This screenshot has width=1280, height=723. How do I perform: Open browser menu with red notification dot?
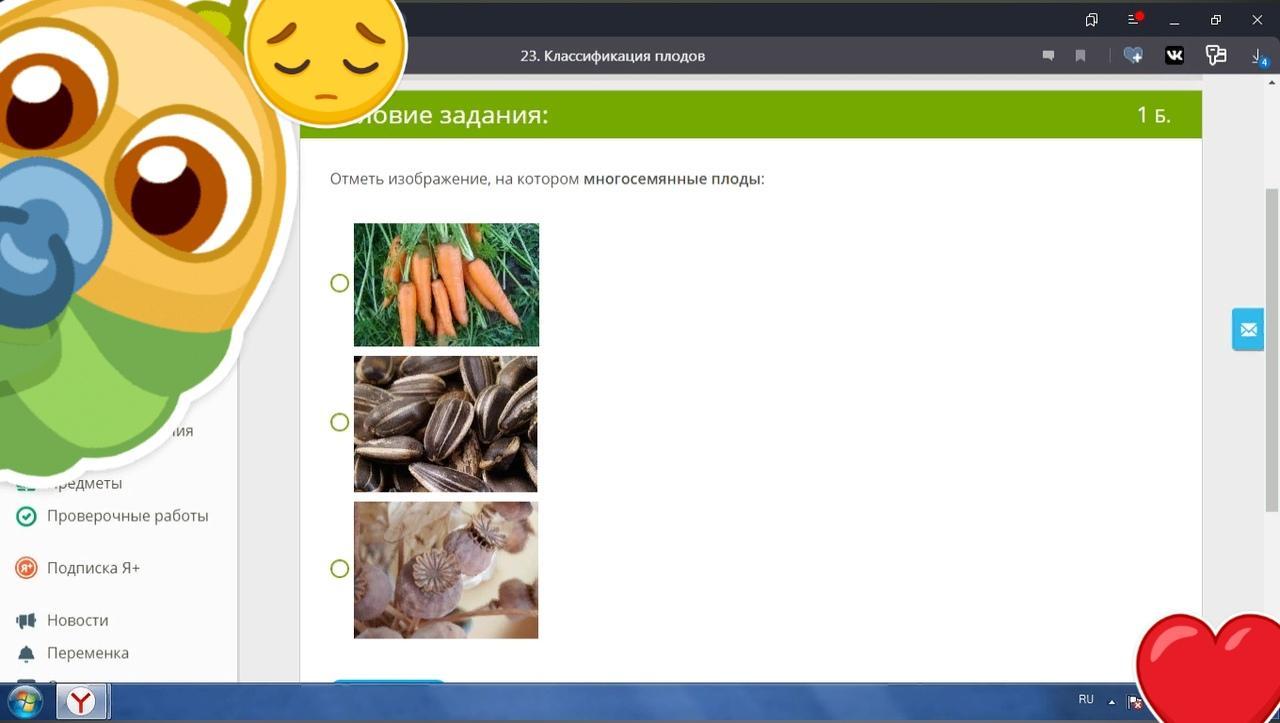pyautogui.click(x=1134, y=20)
